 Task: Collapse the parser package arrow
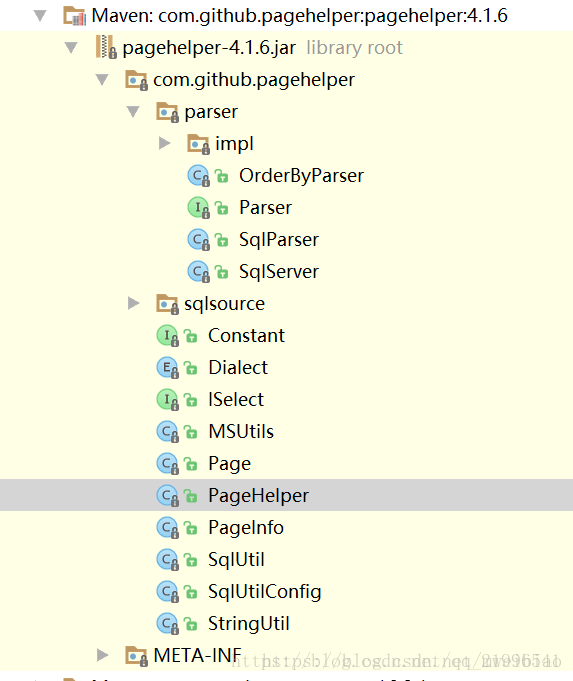coord(133,112)
